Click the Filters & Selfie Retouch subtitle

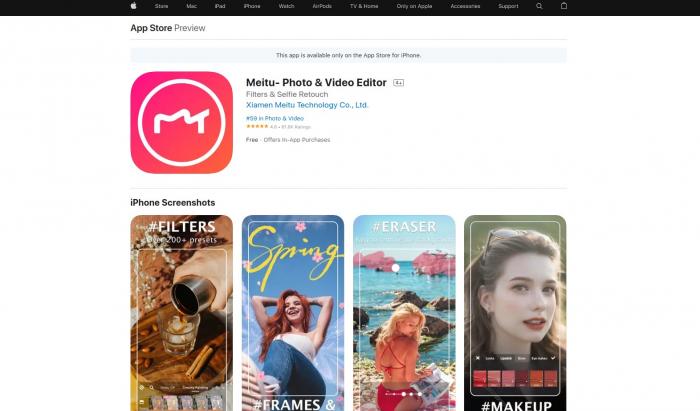click(x=287, y=94)
